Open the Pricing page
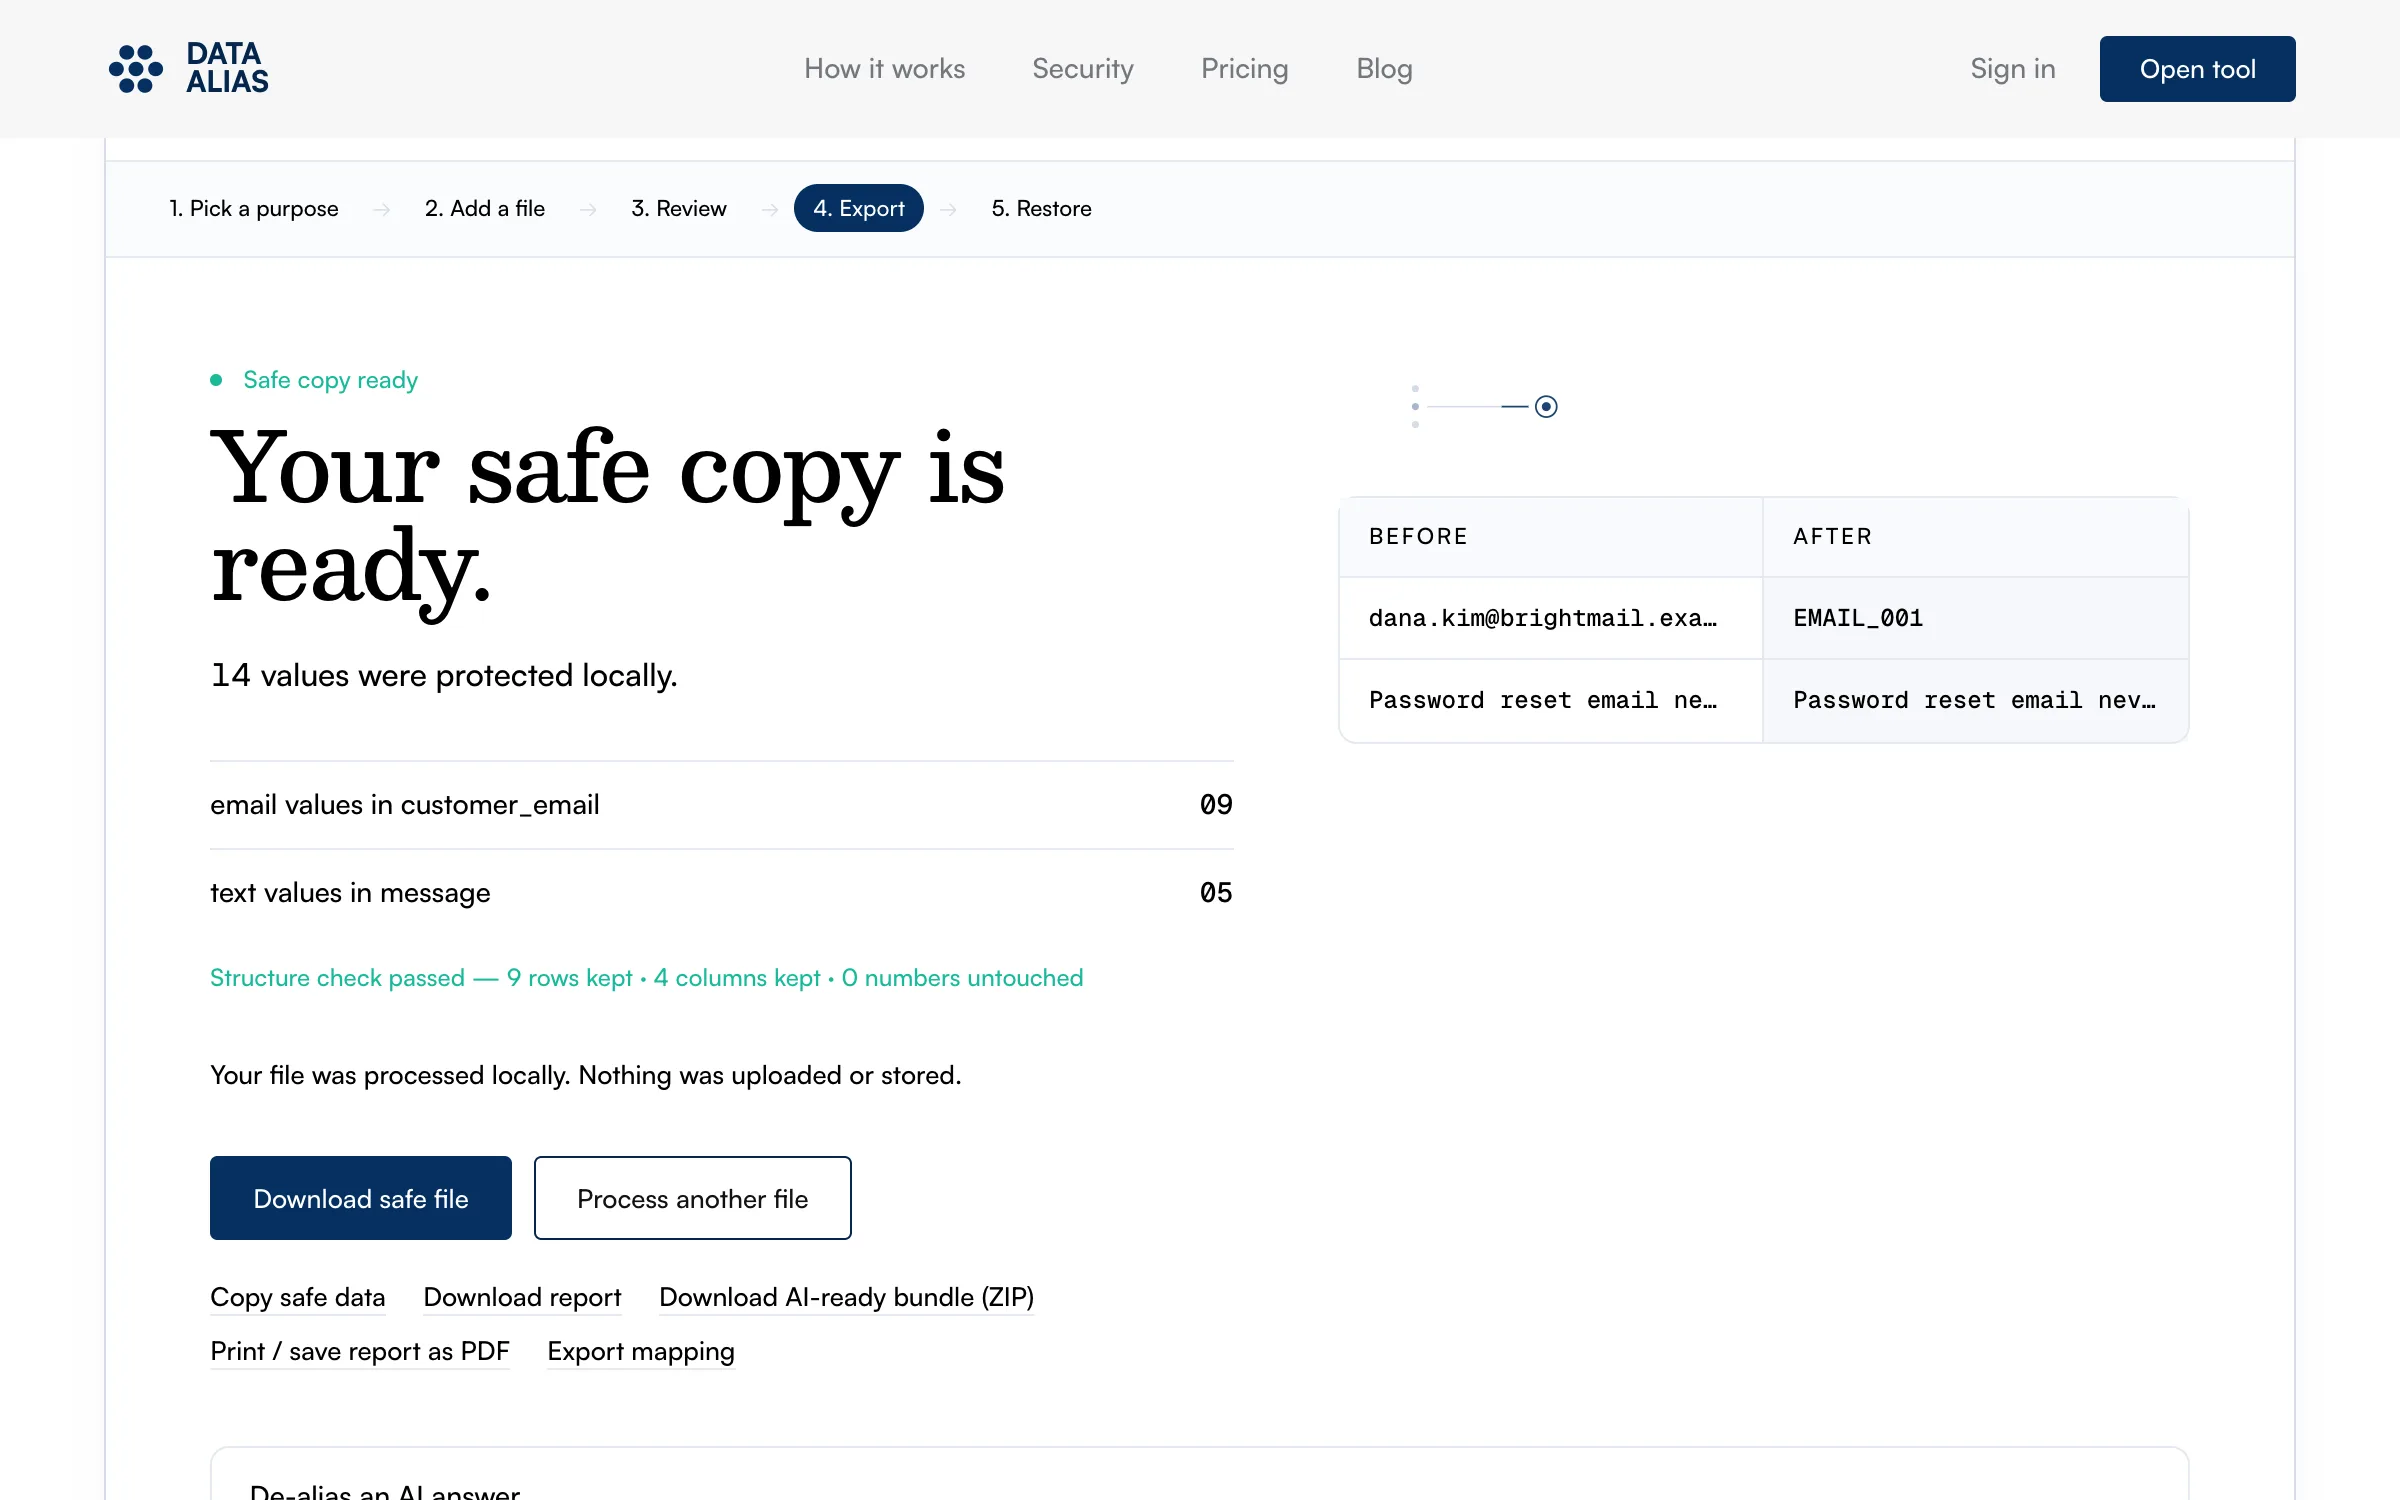2400x1500 pixels. point(1244,69)
